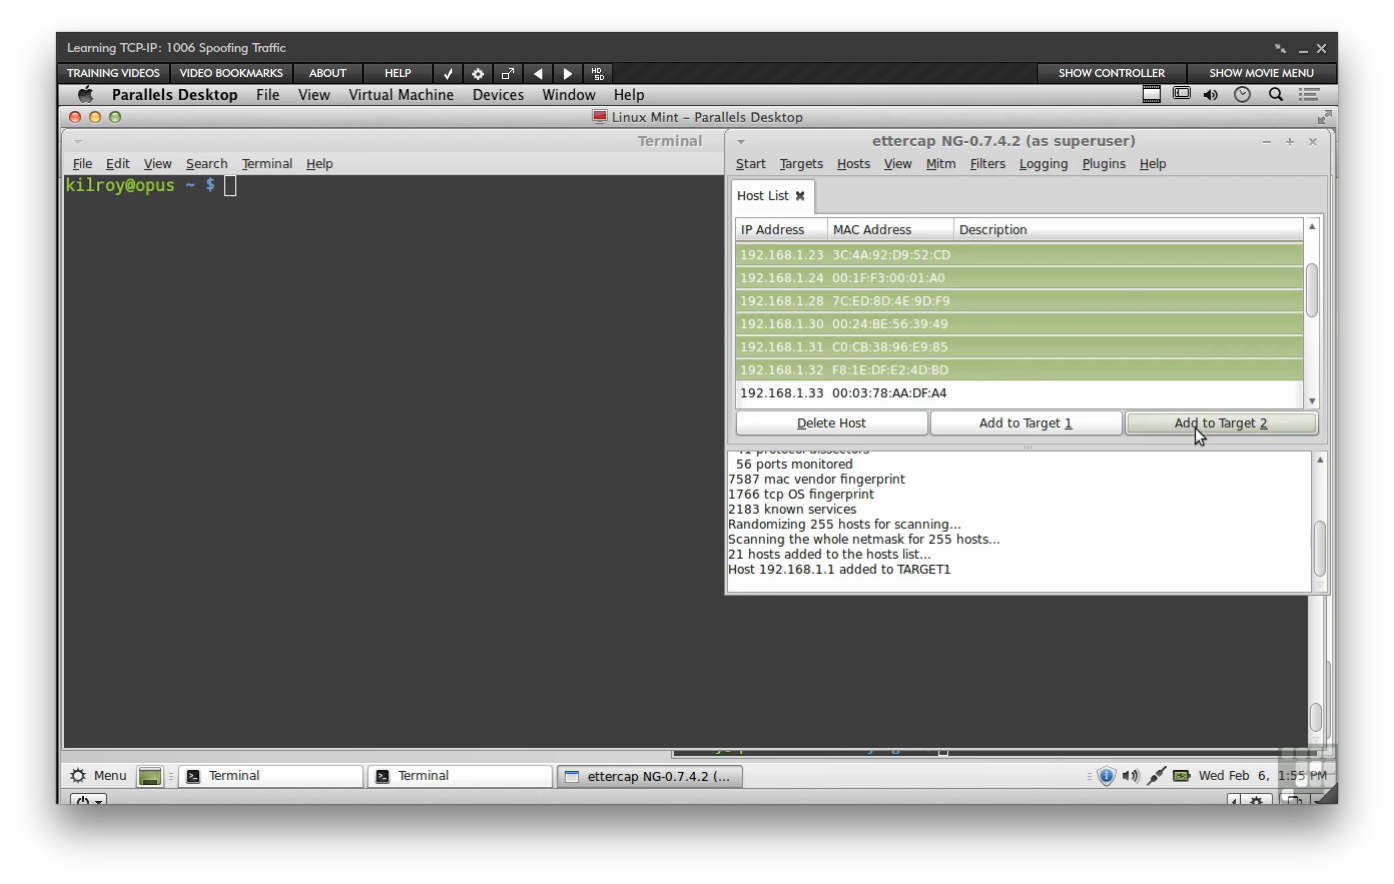Click the checkmark icon in training toolbar

coord(448,73)
